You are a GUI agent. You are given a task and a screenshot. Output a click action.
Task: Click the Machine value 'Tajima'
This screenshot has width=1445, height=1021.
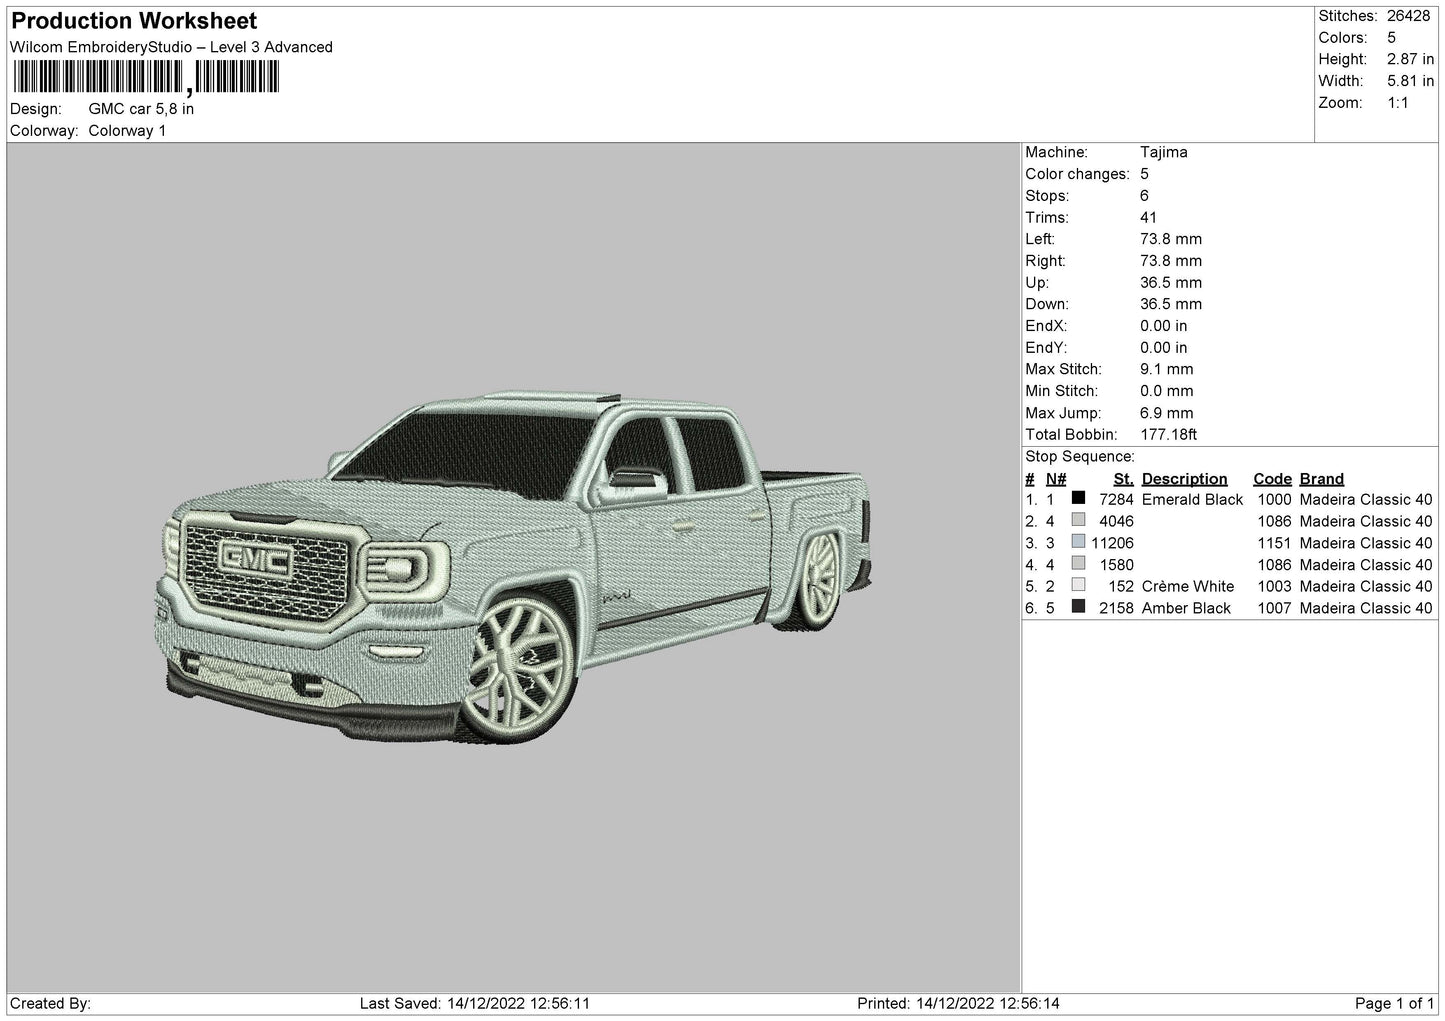[x=1164, y=153]
